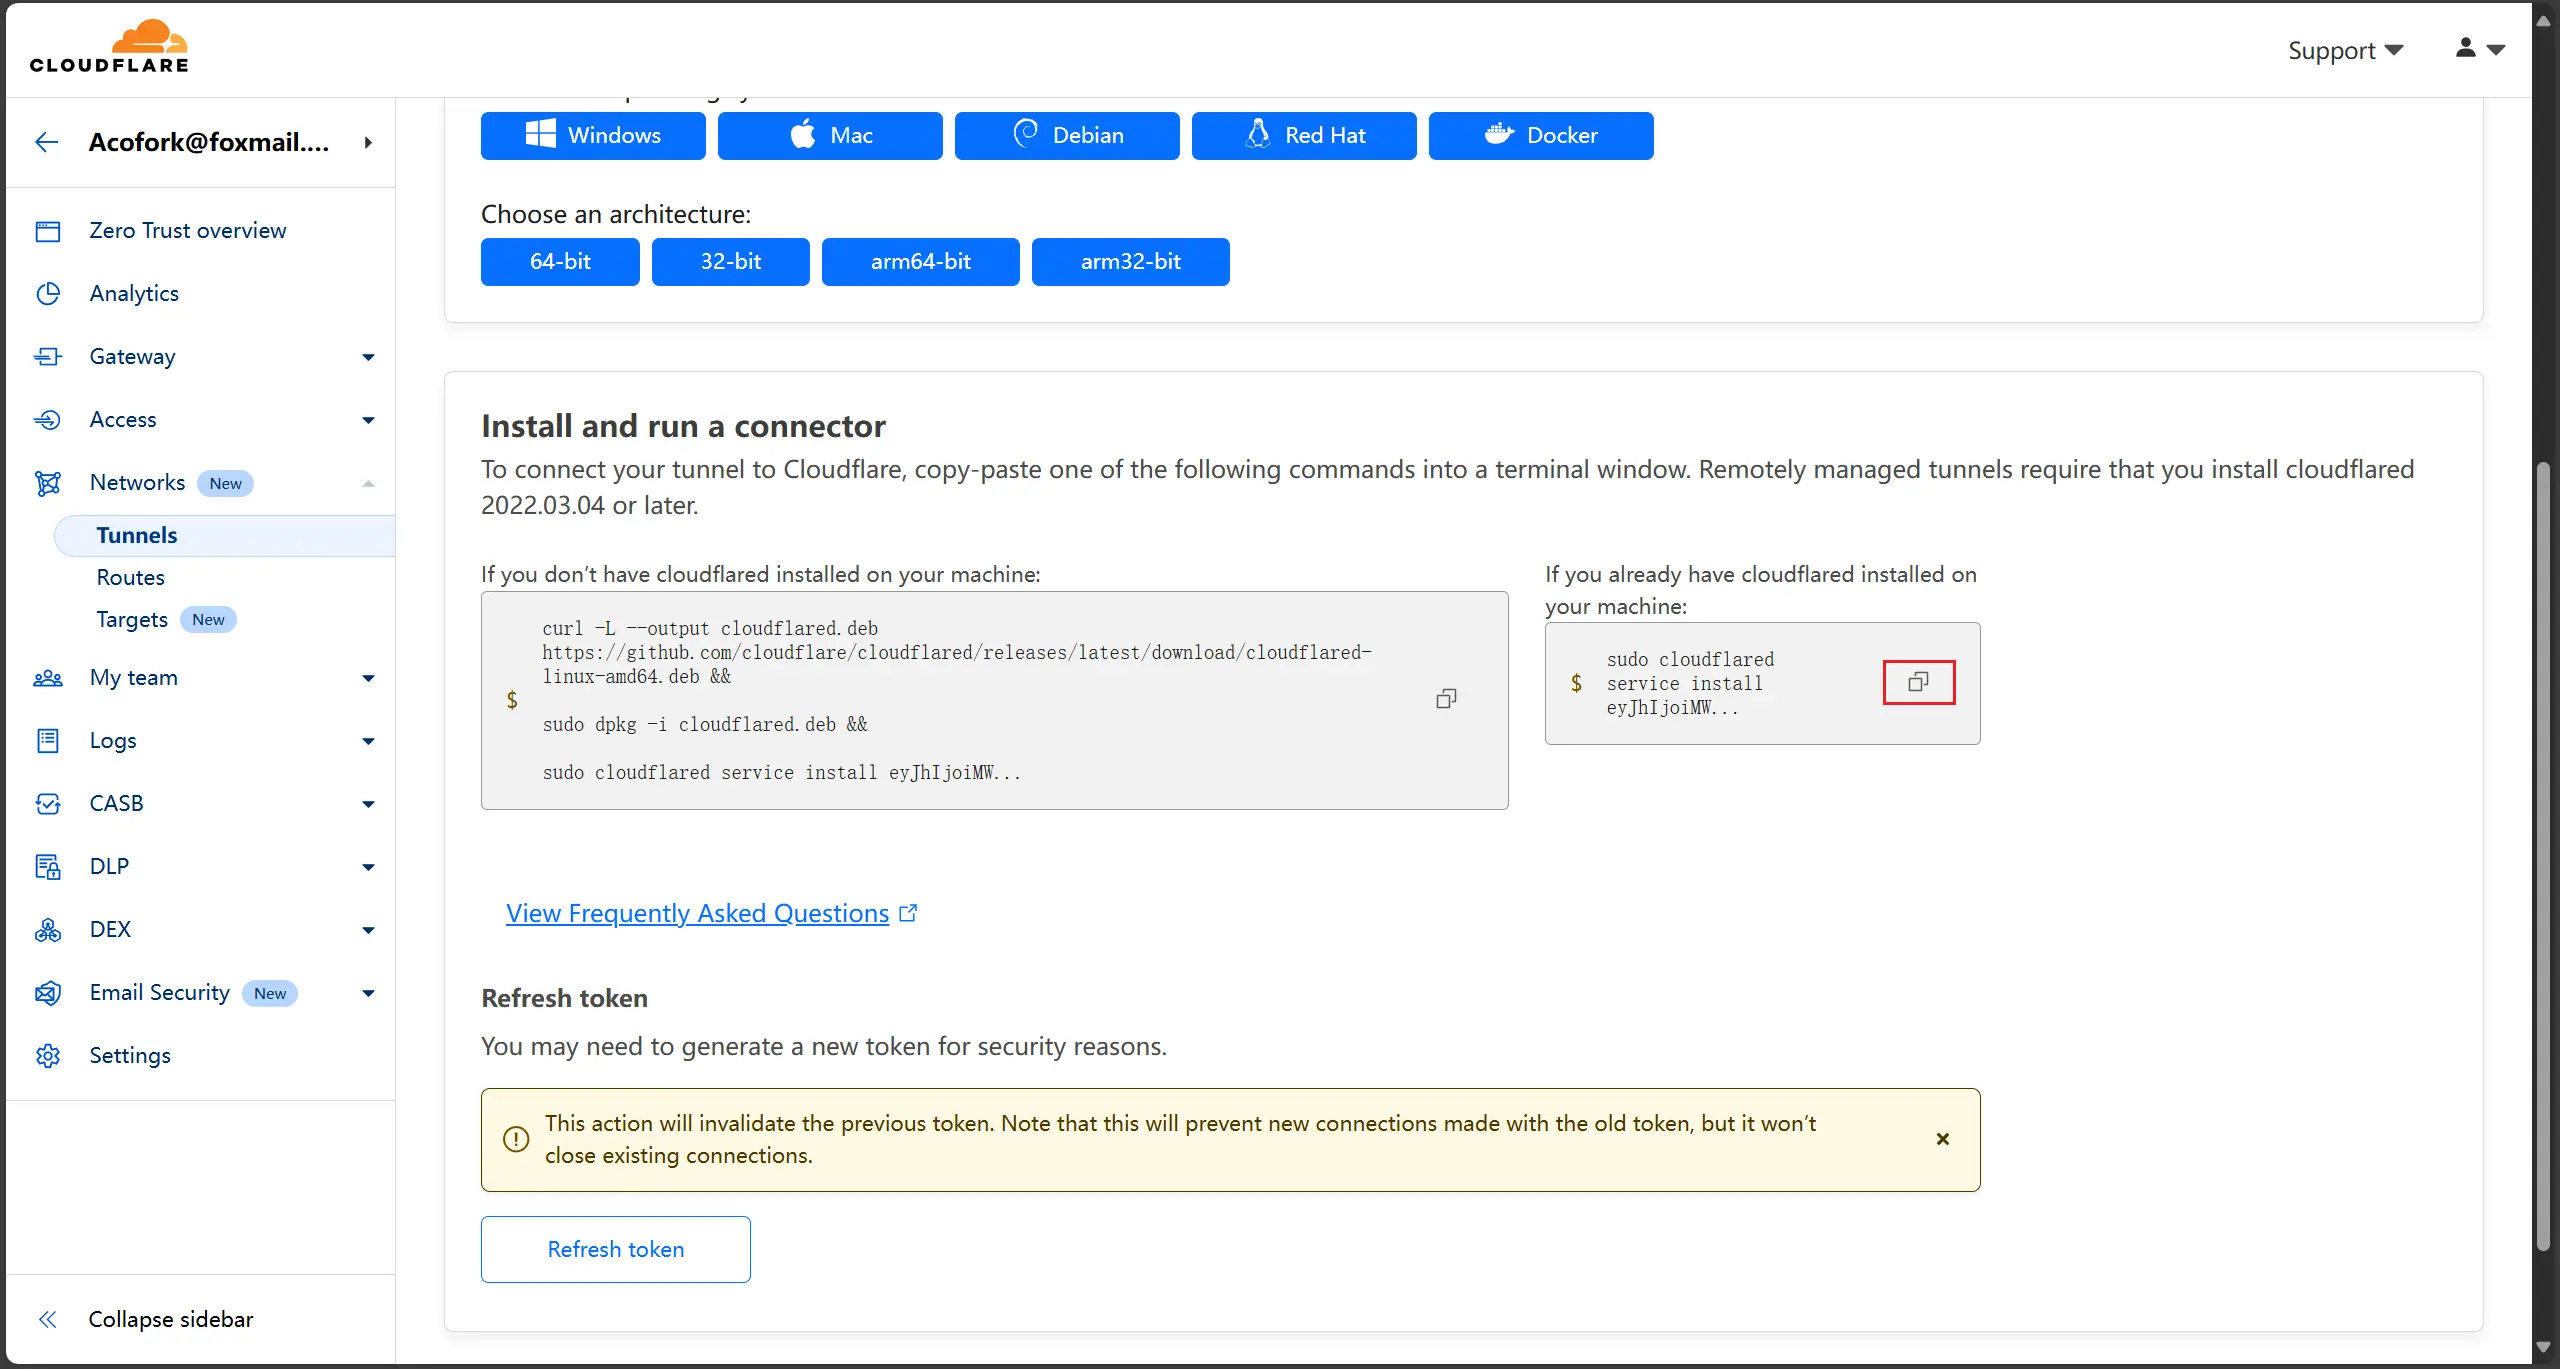The image size is (2560, 1369).
Task: Click the Analytics pie chart icon
Action: [x=48, y=294]
